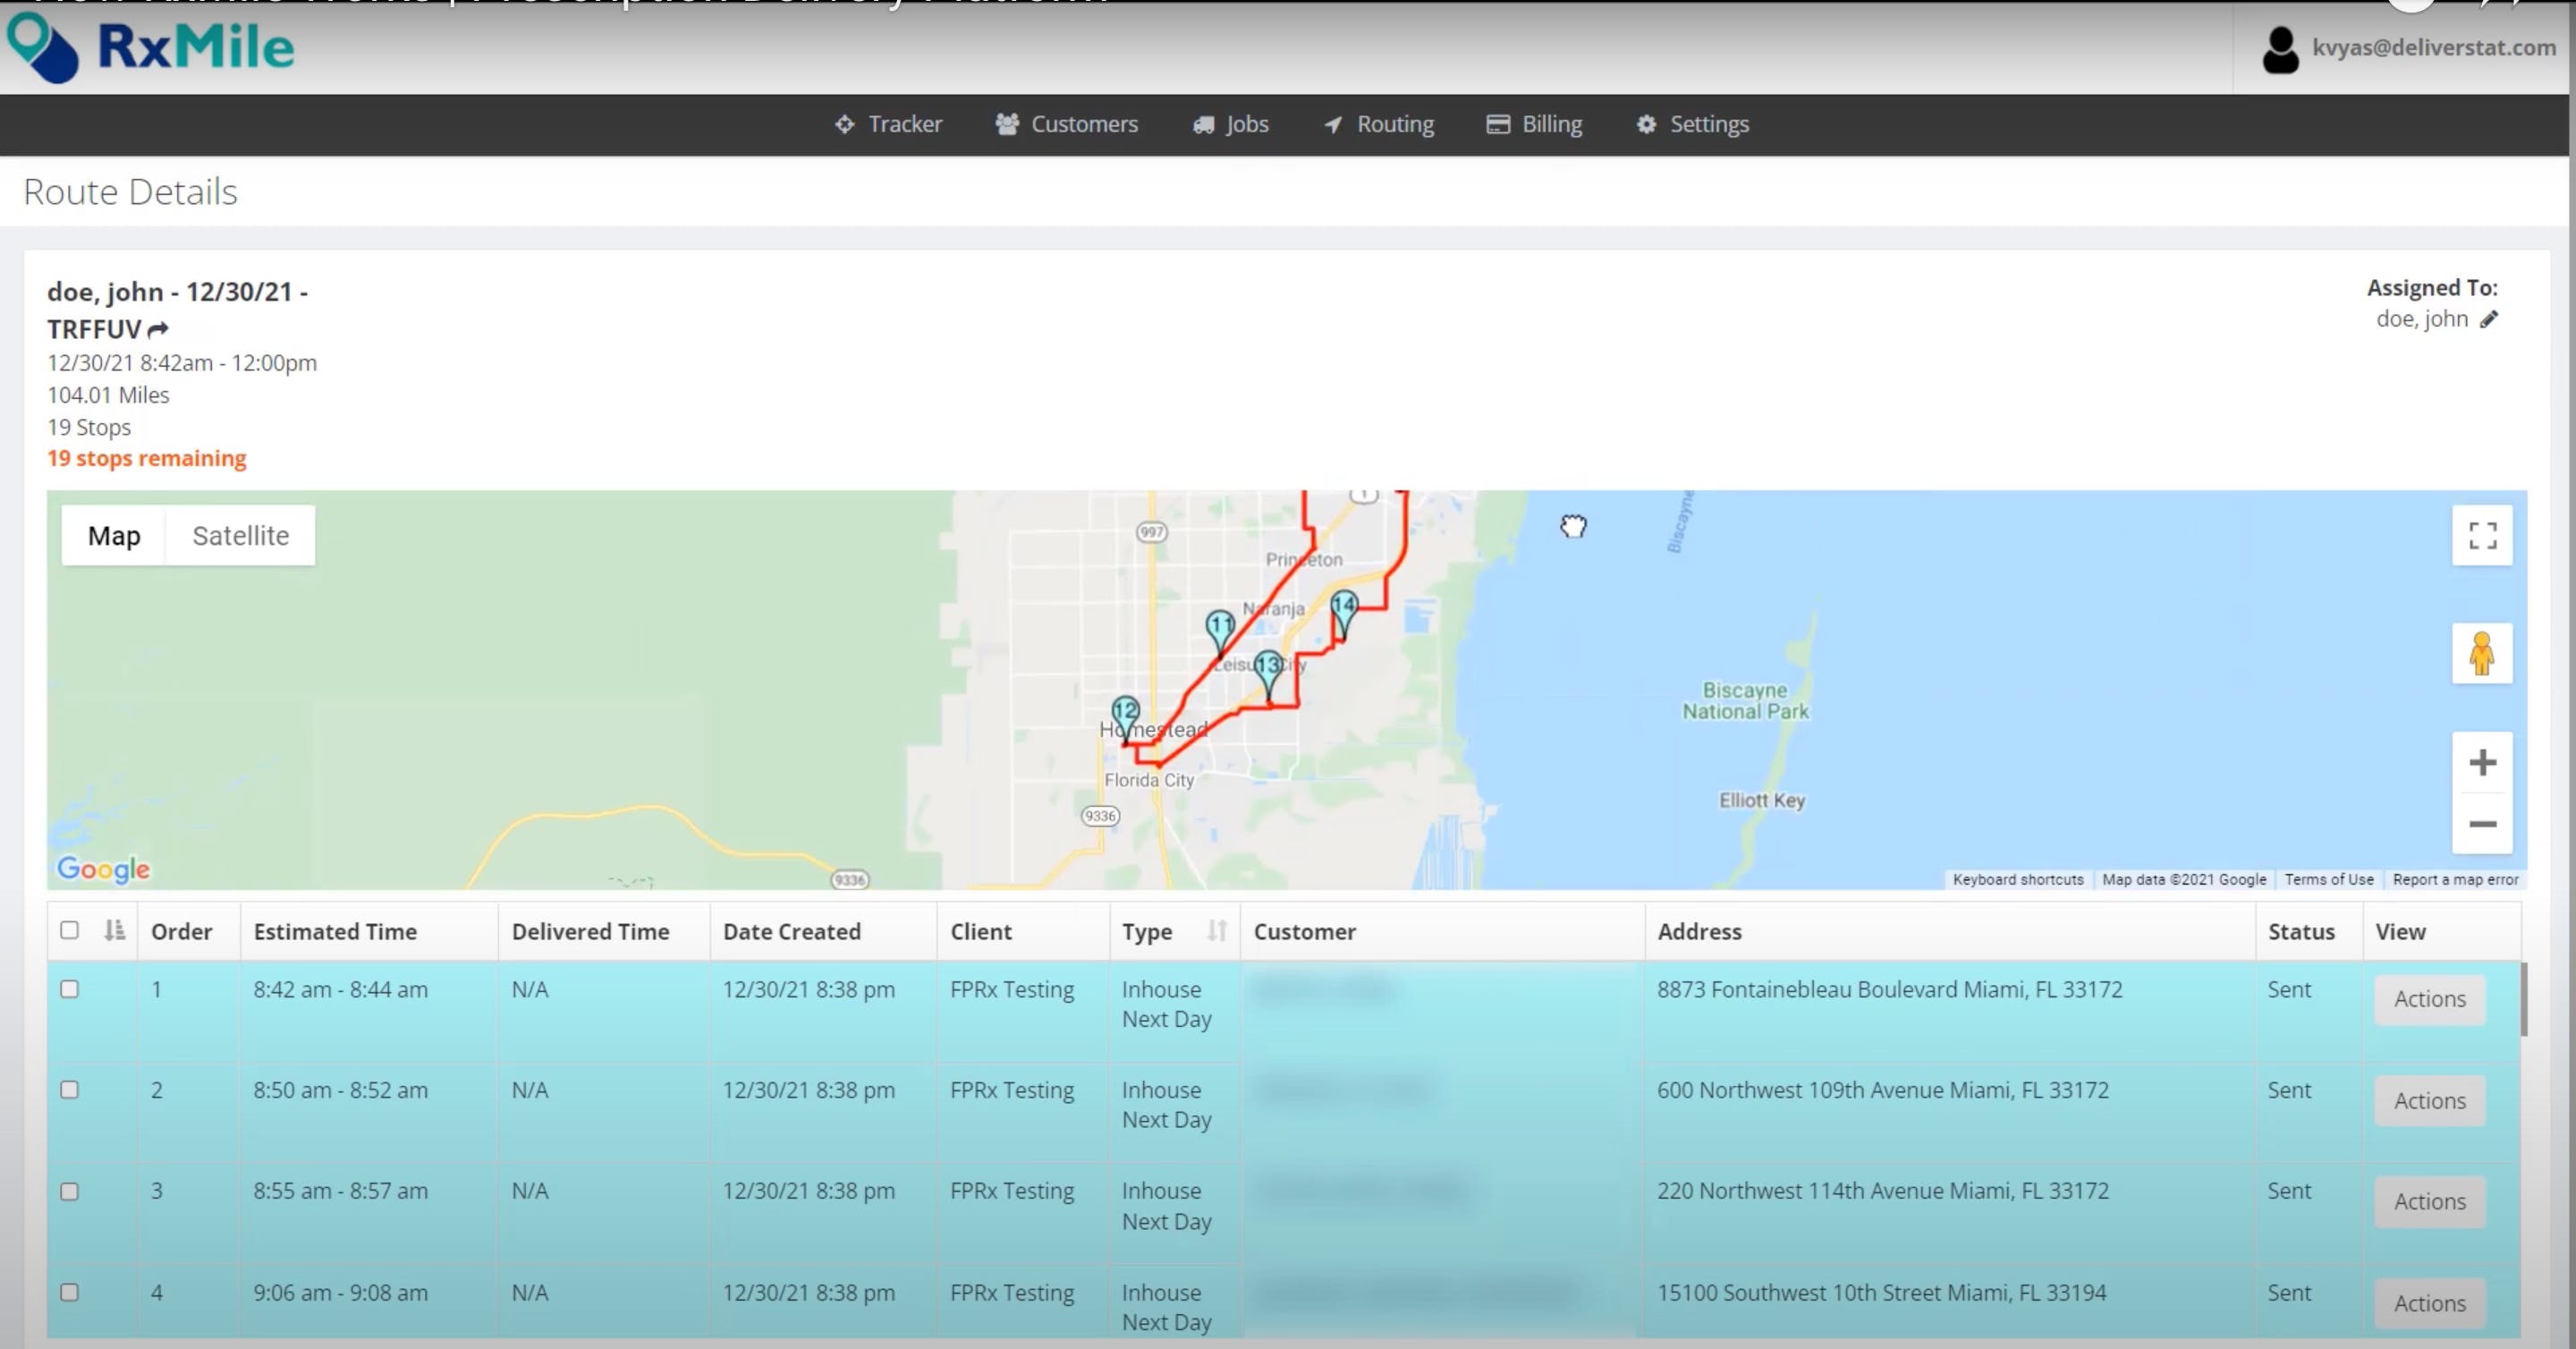Open Actions menu for order 3

2428,1201
